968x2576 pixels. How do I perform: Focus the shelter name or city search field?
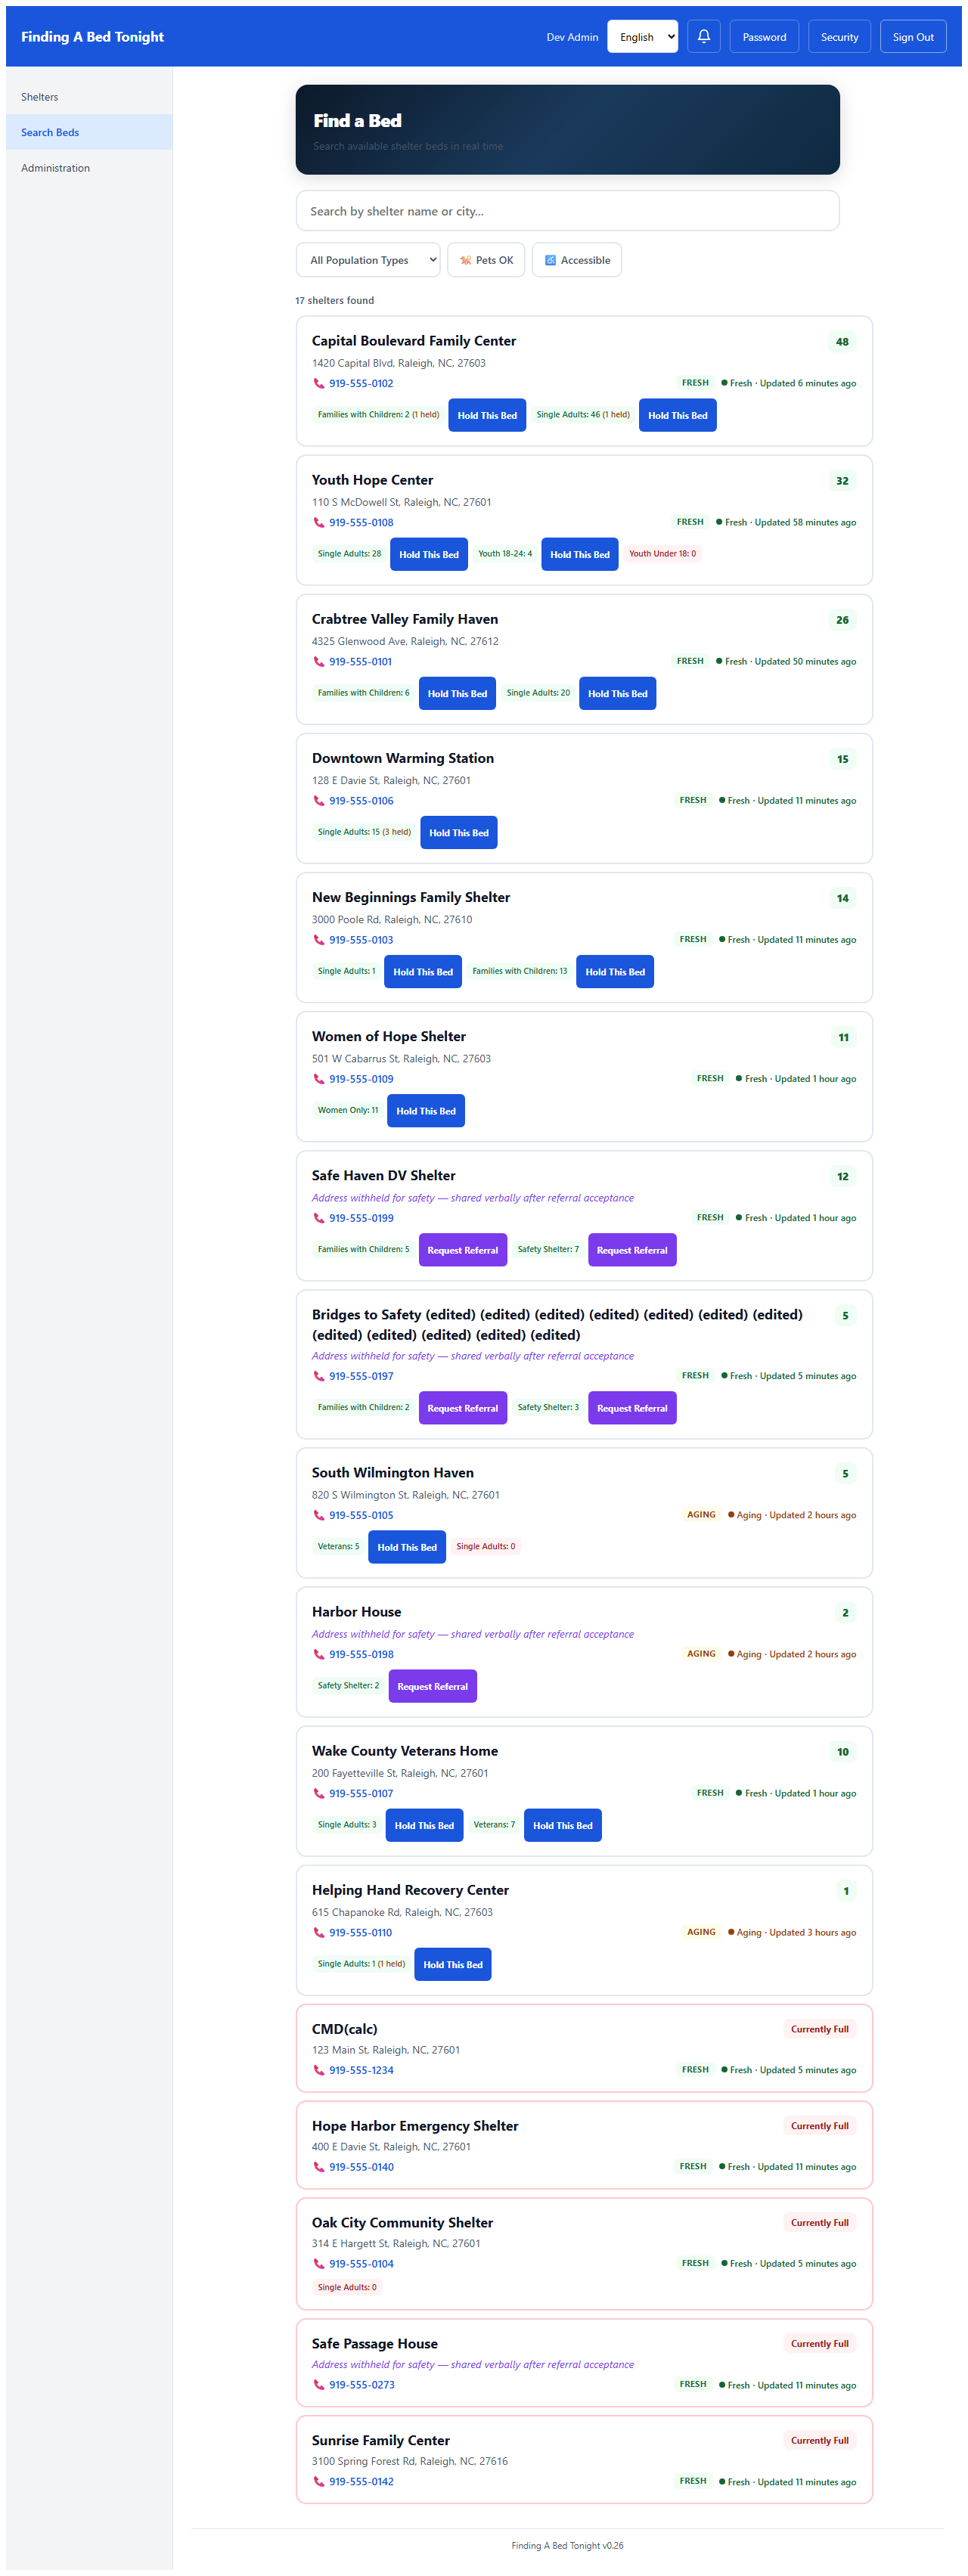point(567,211)
